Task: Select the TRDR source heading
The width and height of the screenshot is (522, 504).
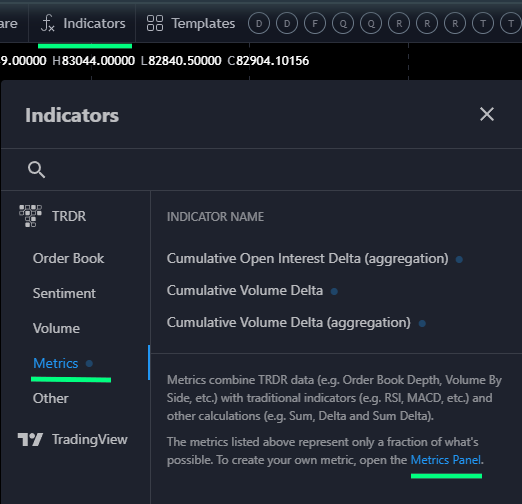Action: (x=69, y=216)
